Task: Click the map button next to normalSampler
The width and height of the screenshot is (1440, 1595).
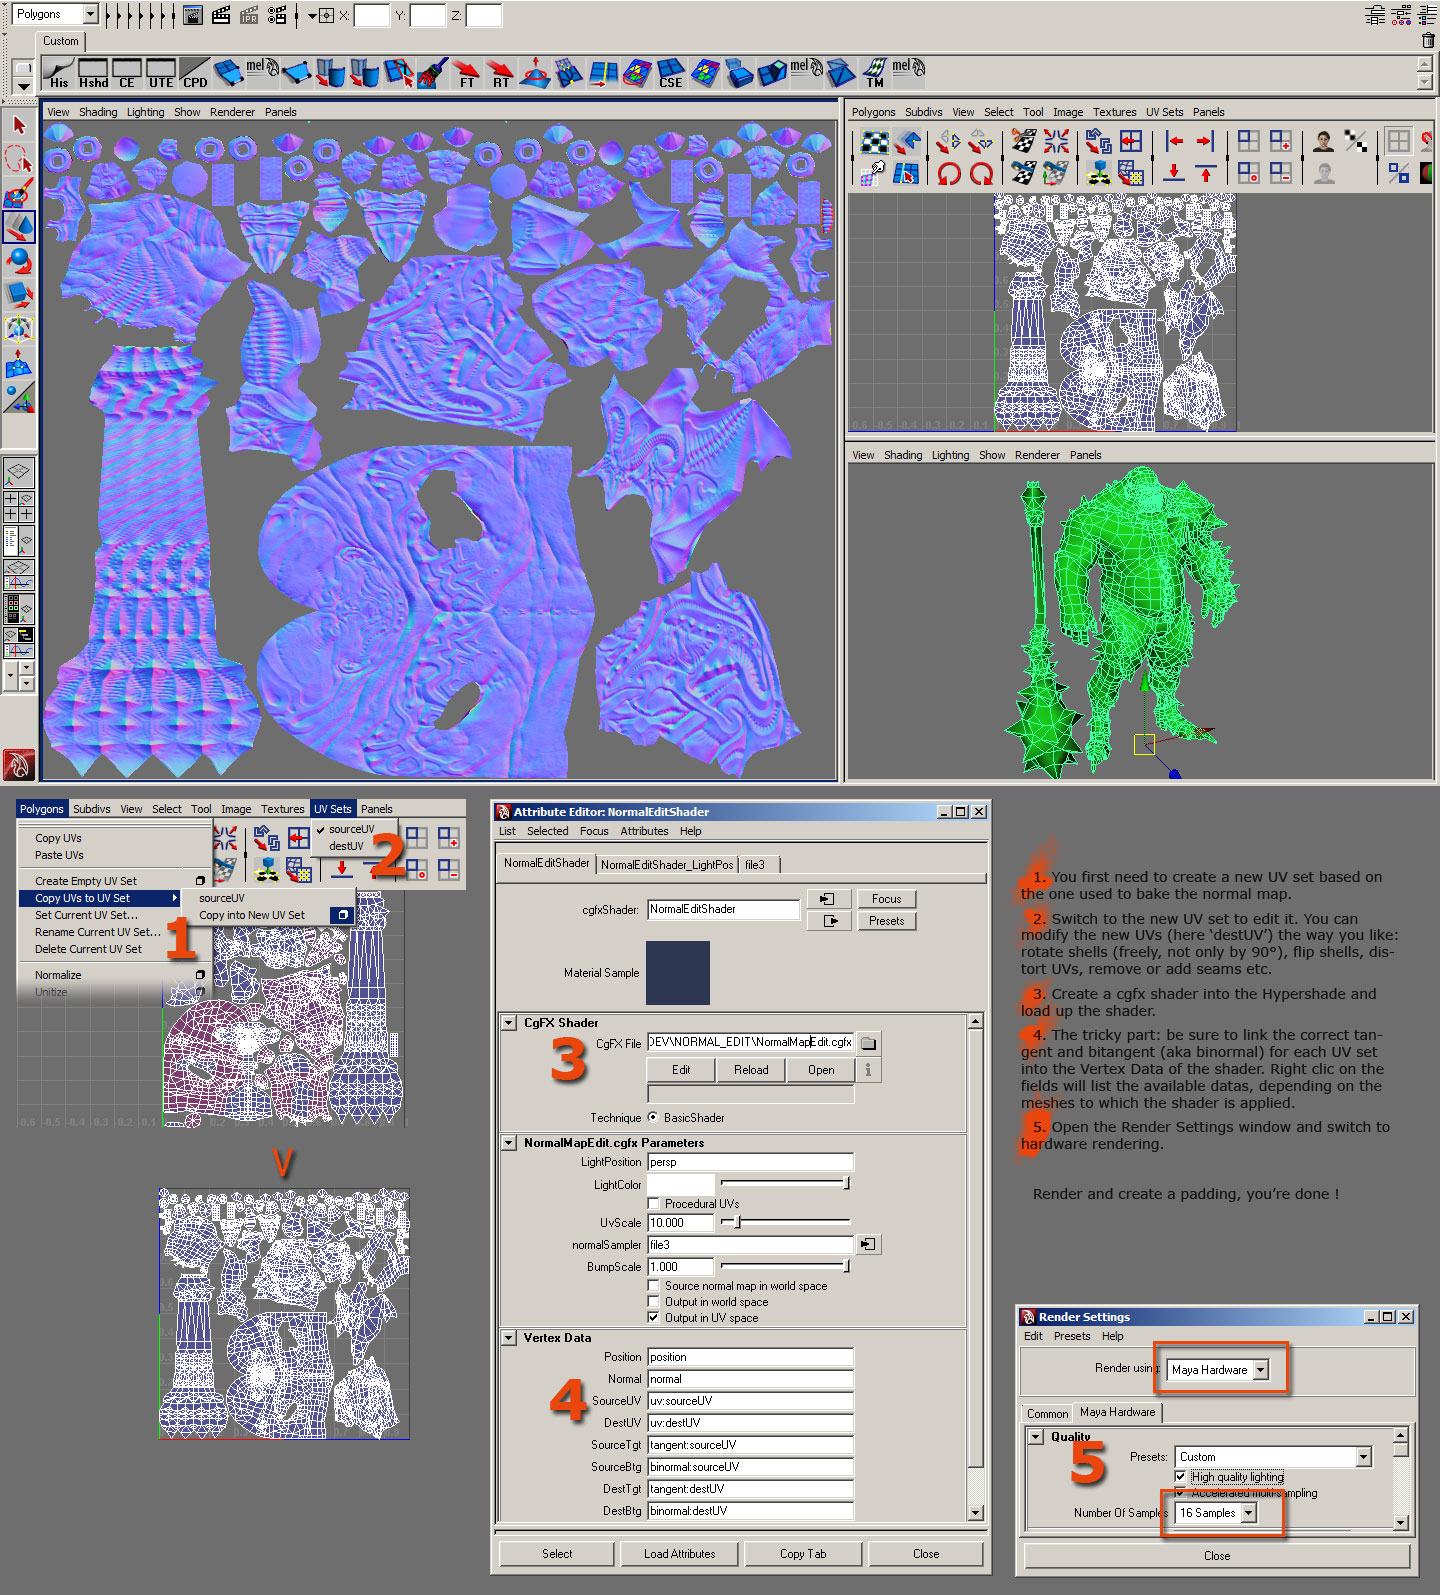Action: coord(868,1244)
